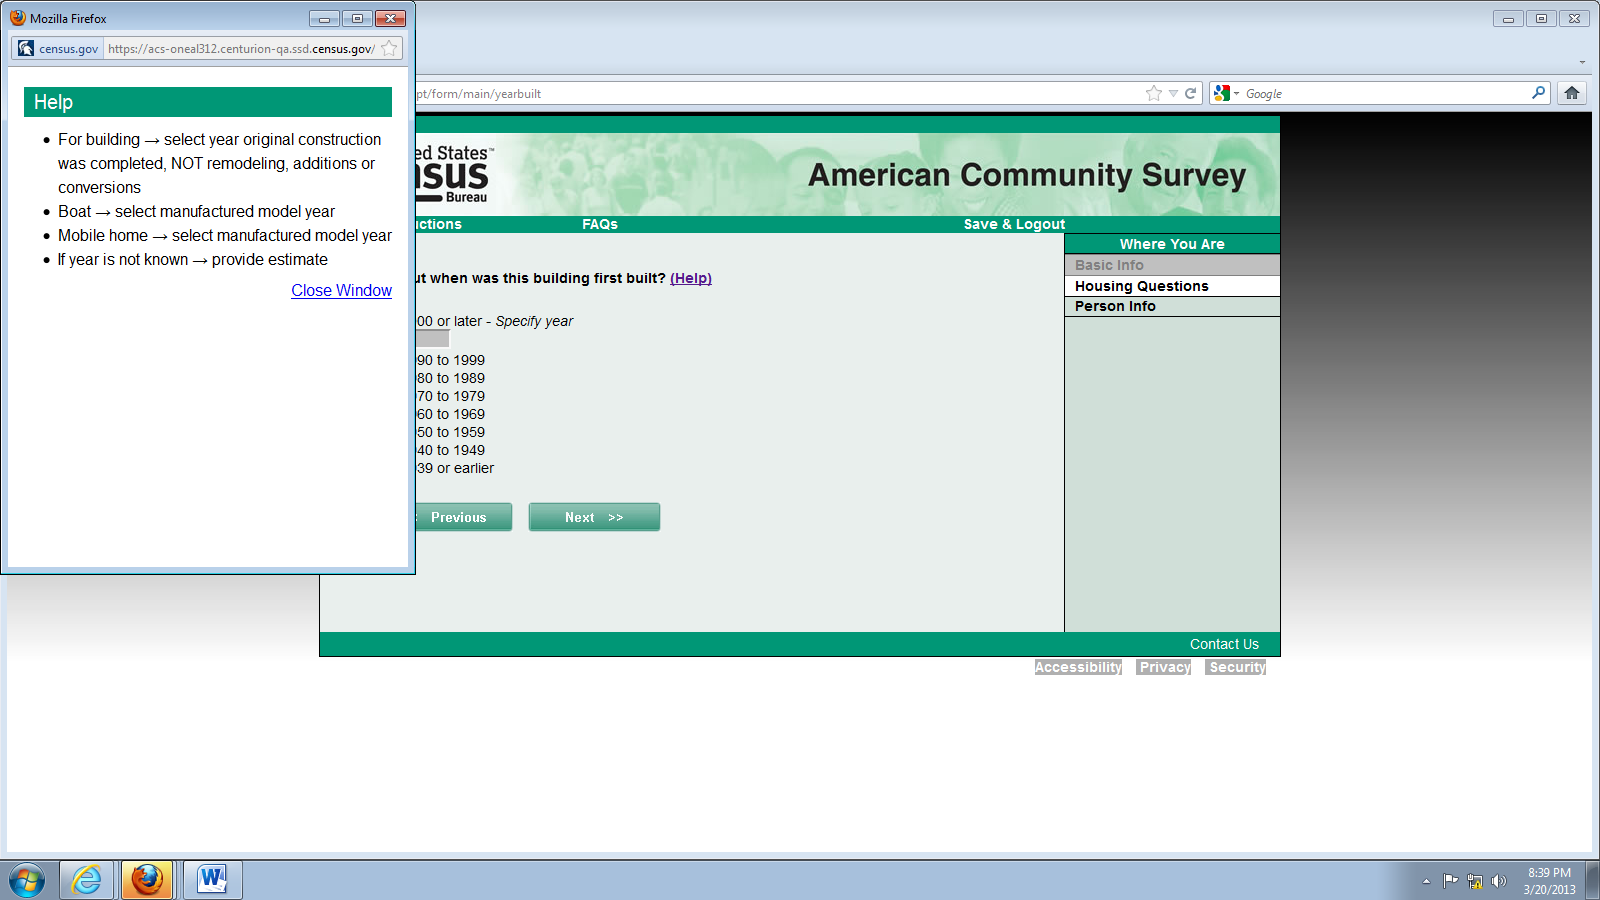Select Housing Questions in Where You Are
Viewport: 1600px width, 900px height.
coord(1141,286)
